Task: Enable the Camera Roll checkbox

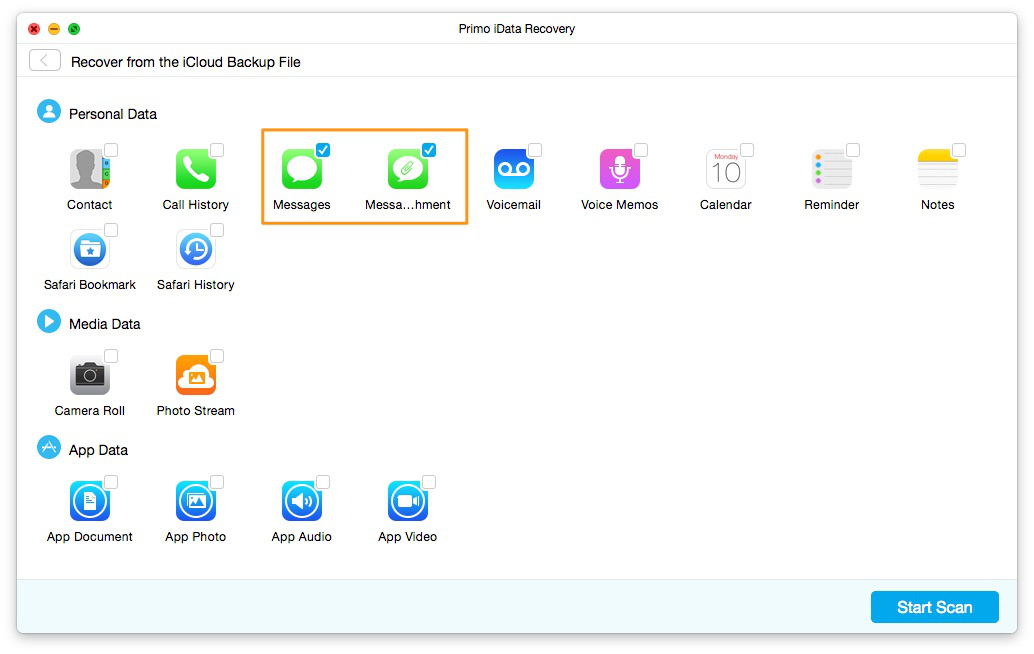Action: tap(111, 356)
